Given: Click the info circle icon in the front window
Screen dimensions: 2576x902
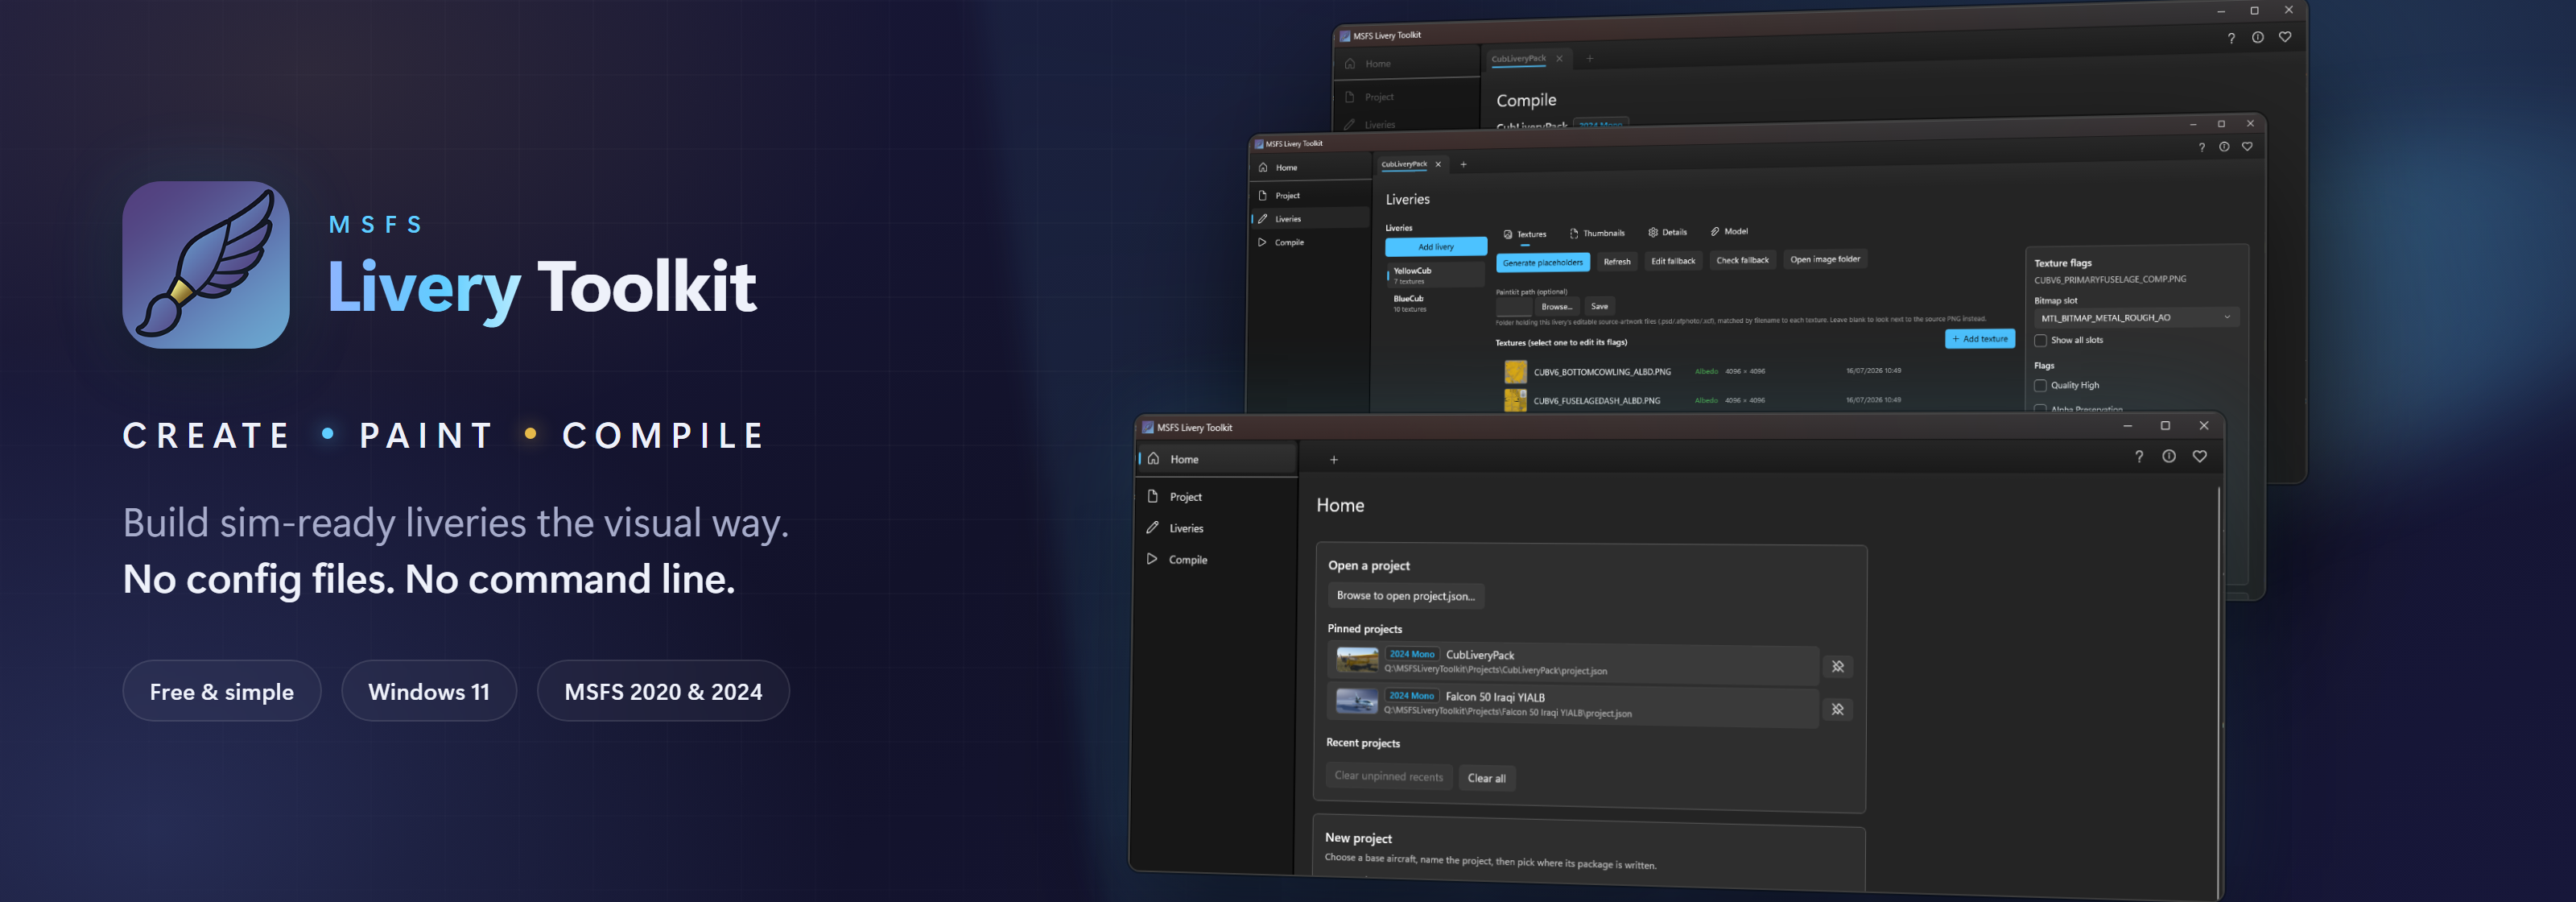Looking at the screenshot, I should point(2169,456).
